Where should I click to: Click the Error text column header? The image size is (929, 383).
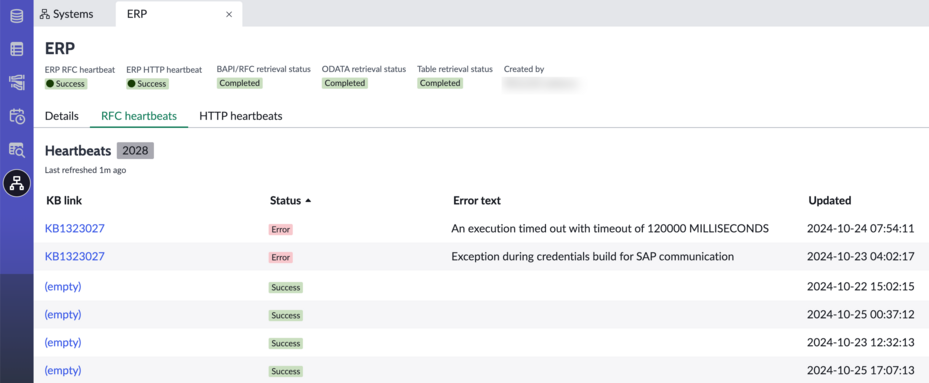tap(477, 200)
